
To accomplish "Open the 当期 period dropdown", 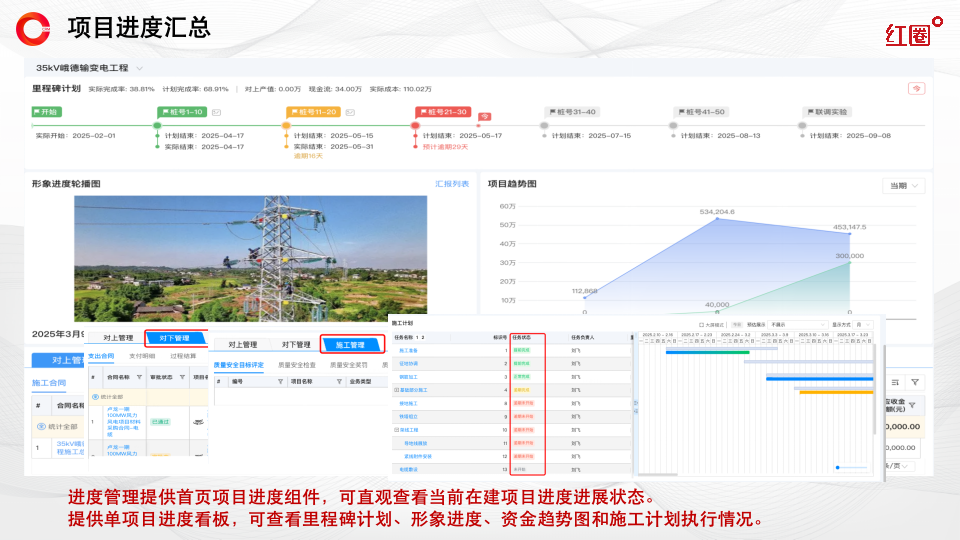I will click(x=903, y=185).
